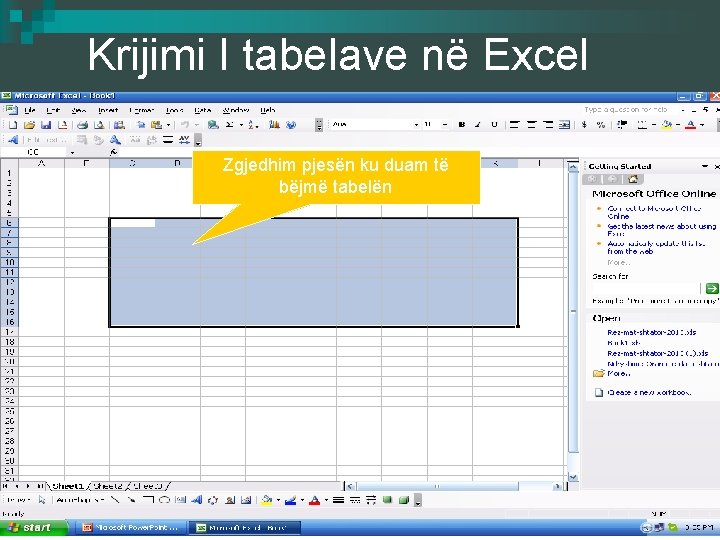Screen dimensions: 720x540
Task: Click the Print Preview icon
Action: (99, 125)
